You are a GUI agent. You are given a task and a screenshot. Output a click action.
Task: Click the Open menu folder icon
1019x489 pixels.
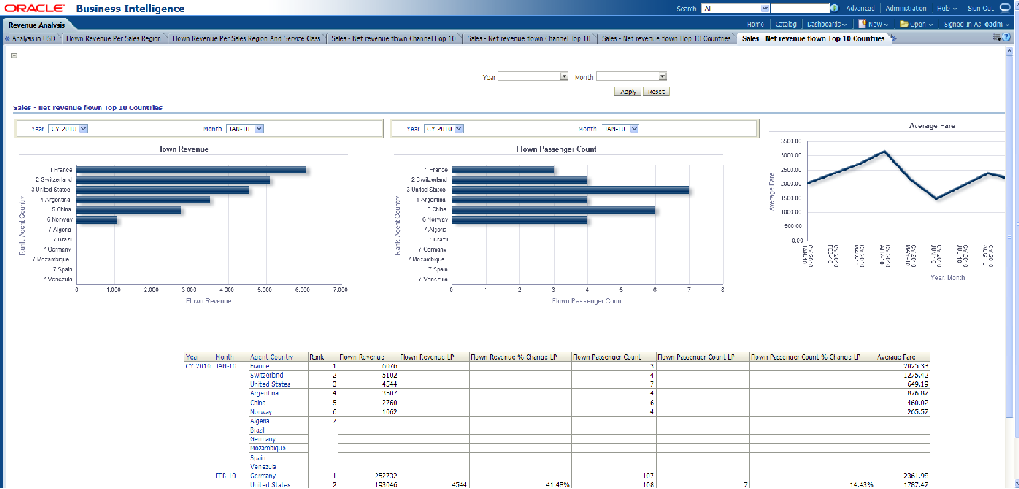[904, 24]
